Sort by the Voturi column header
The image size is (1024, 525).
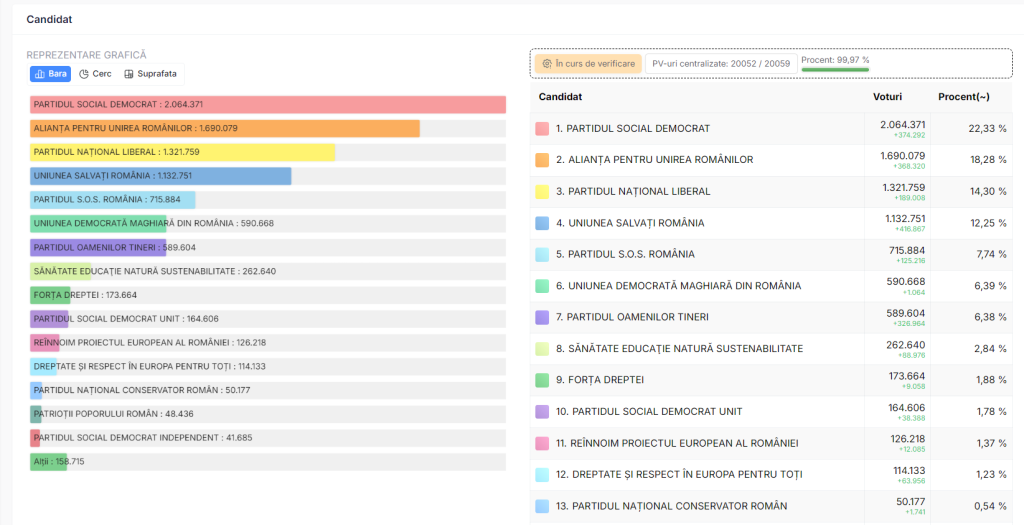[x=887, y=97]
